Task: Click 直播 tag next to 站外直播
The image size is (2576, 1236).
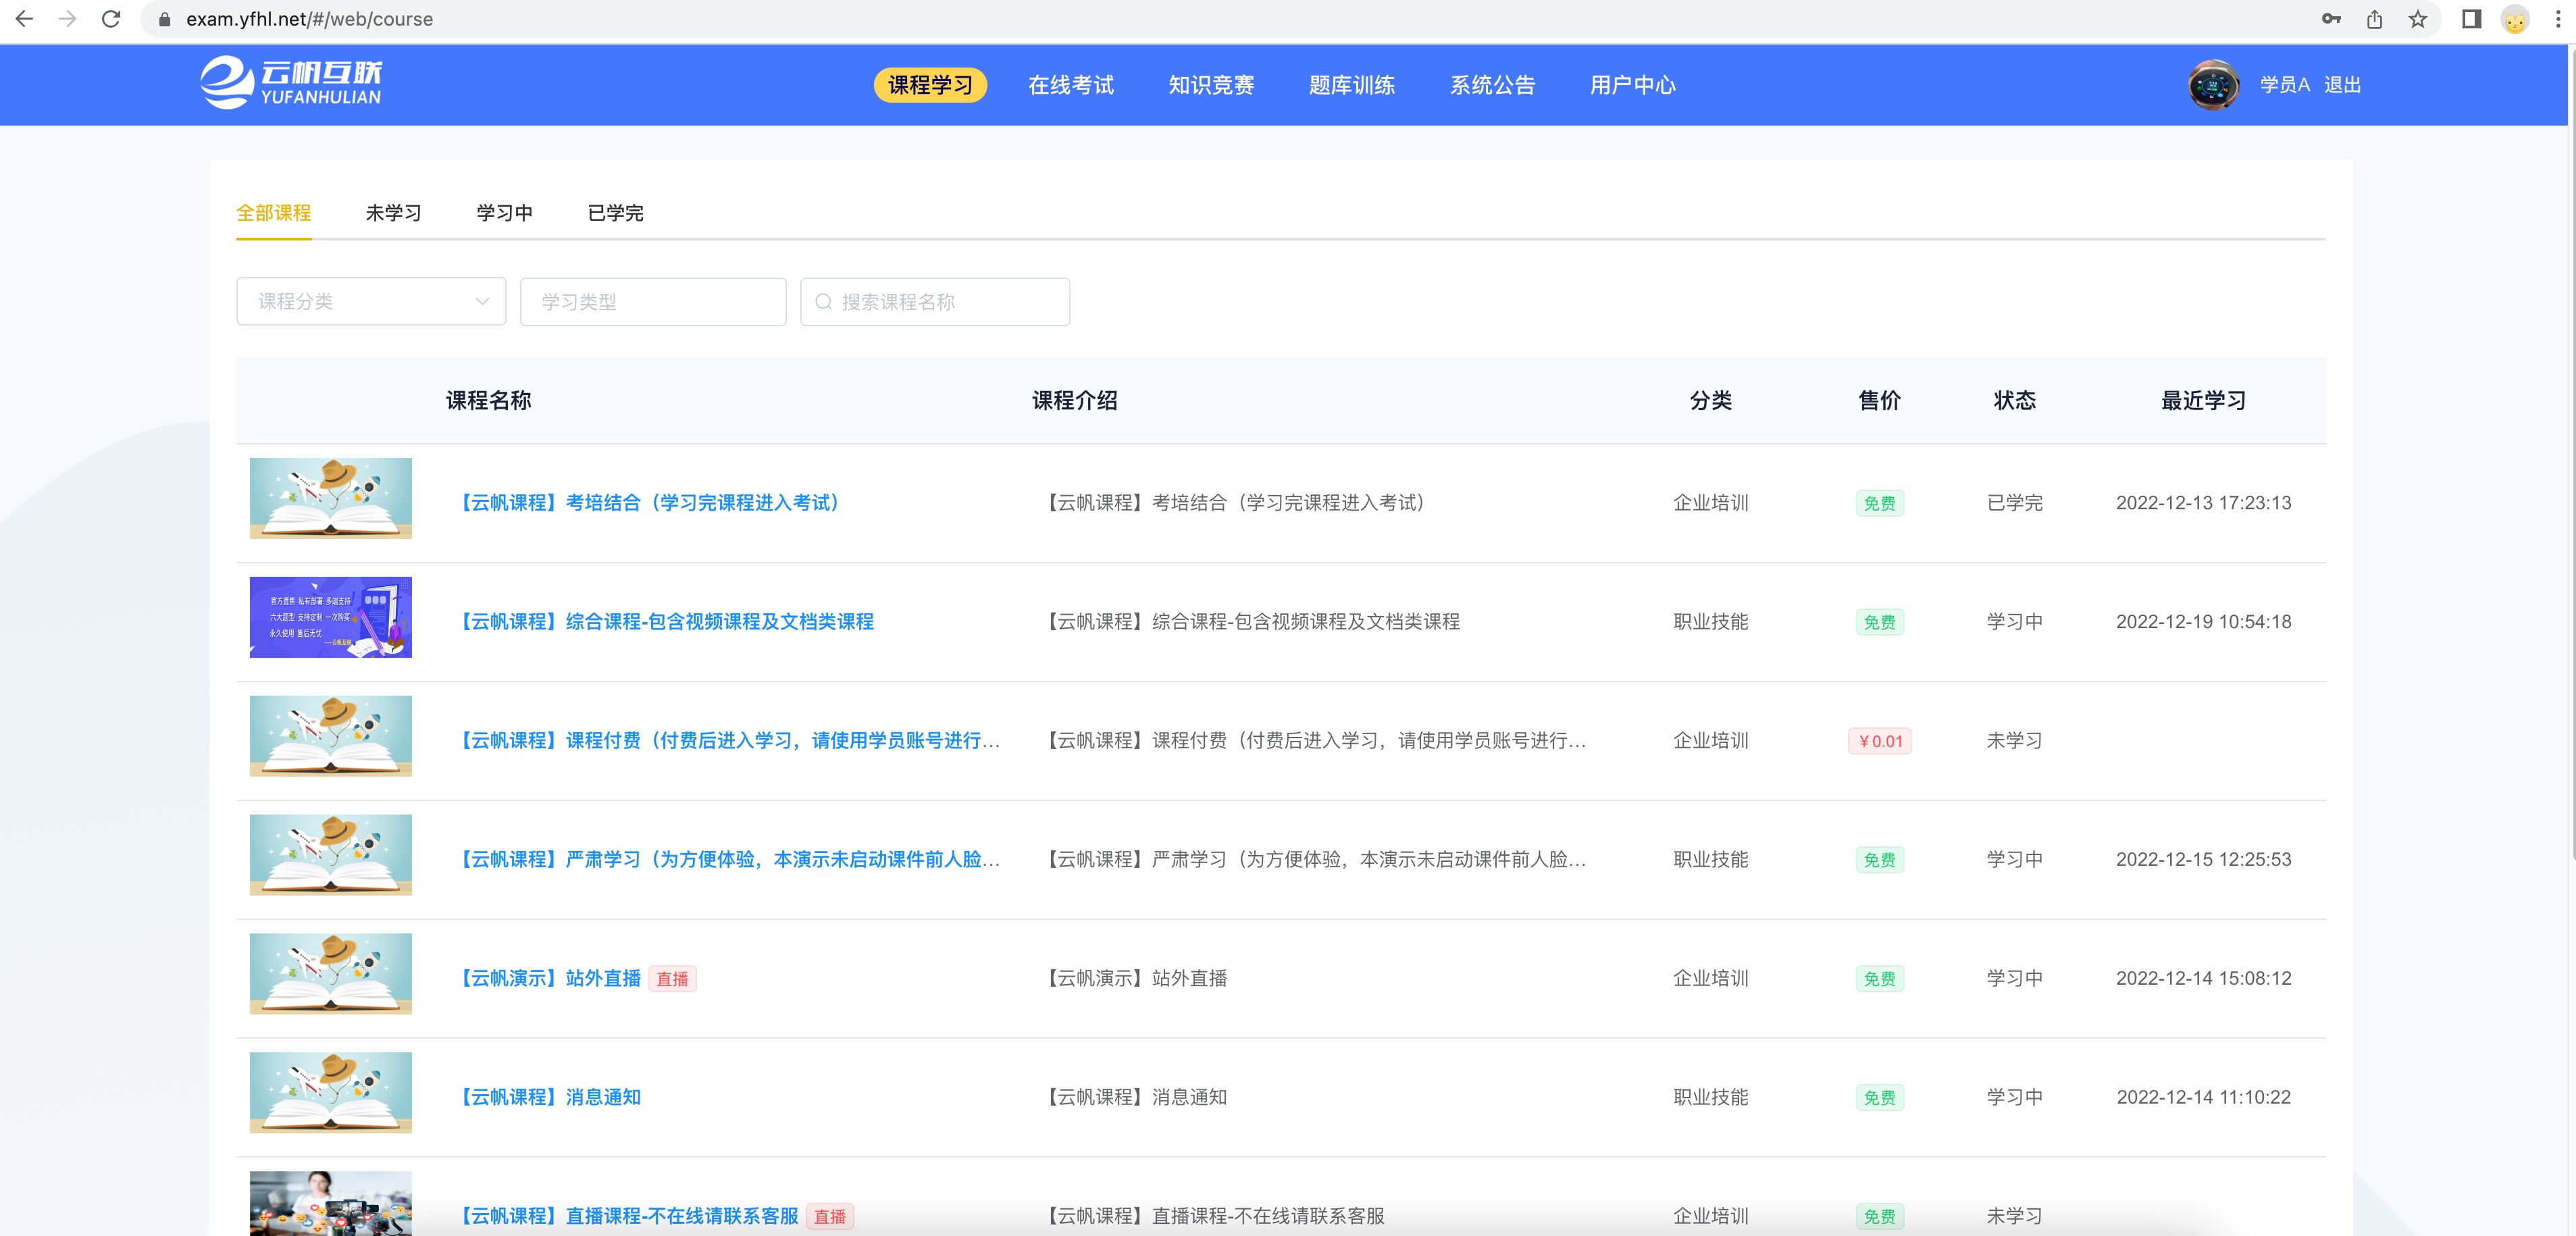Action: [672, 979]
